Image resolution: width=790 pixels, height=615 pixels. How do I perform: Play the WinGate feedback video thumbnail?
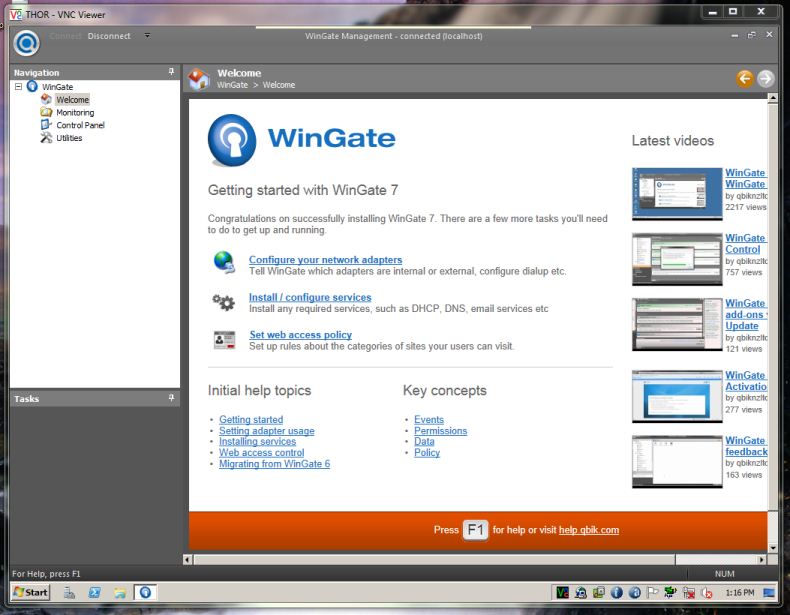(x=677, y=461)
